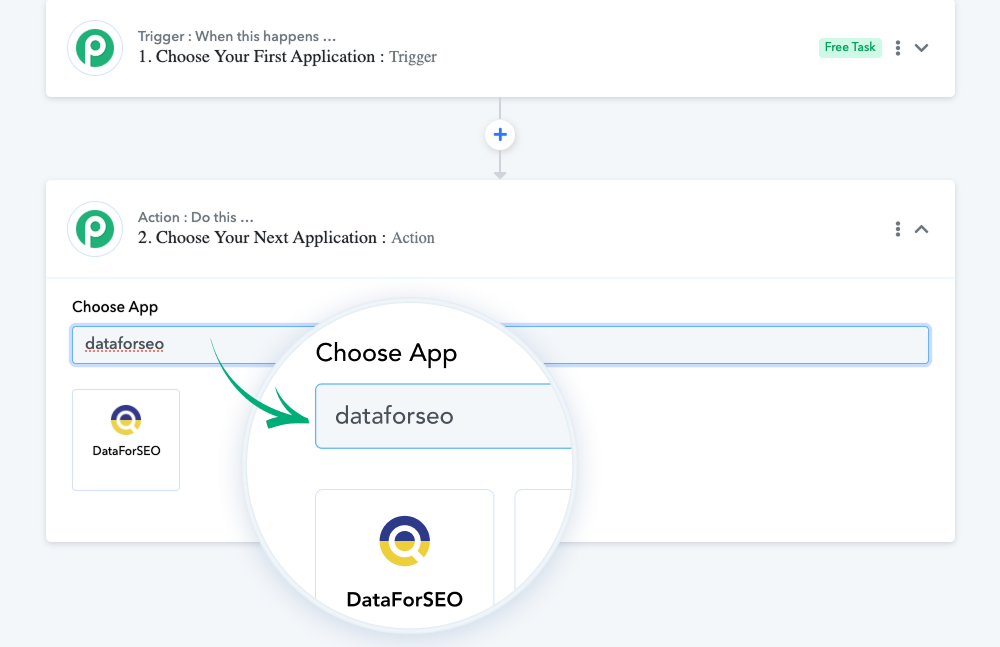
Task: Click the "Trigger : When this happens ..." text
Action: pyautogui.click(x=237, y=36)
